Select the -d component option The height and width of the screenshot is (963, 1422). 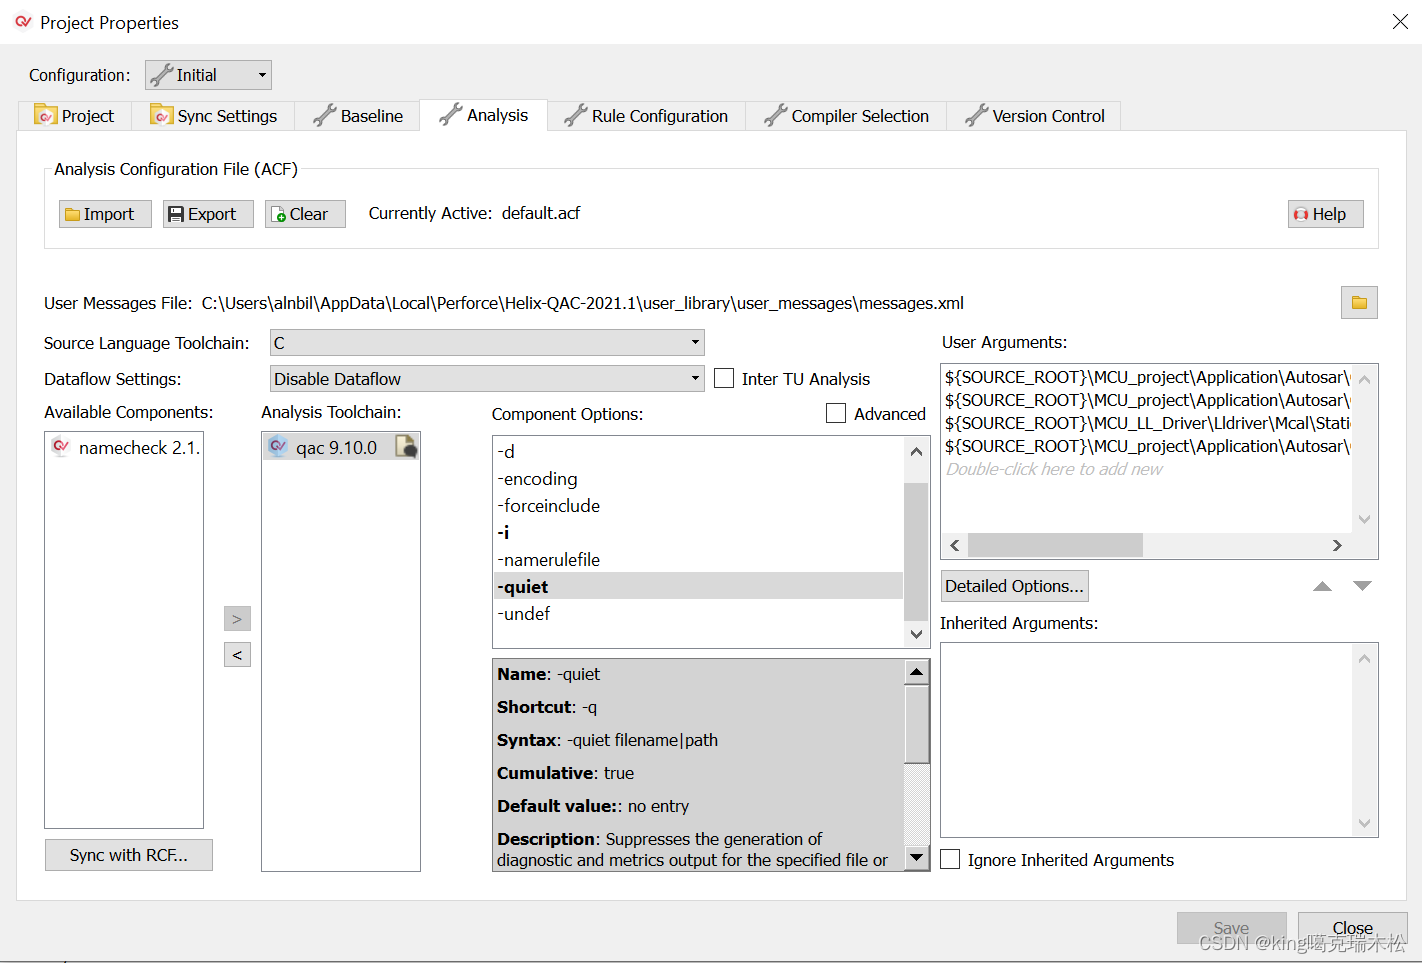698,451
